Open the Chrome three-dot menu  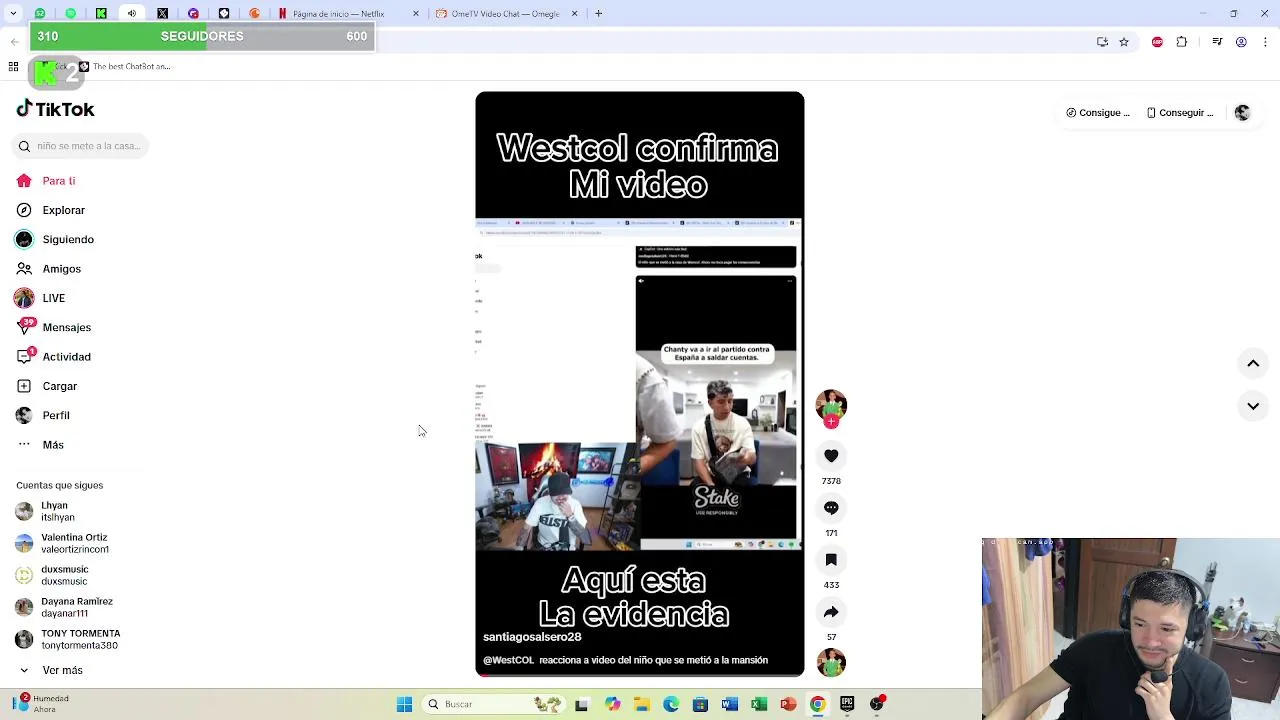point(1265,42)
